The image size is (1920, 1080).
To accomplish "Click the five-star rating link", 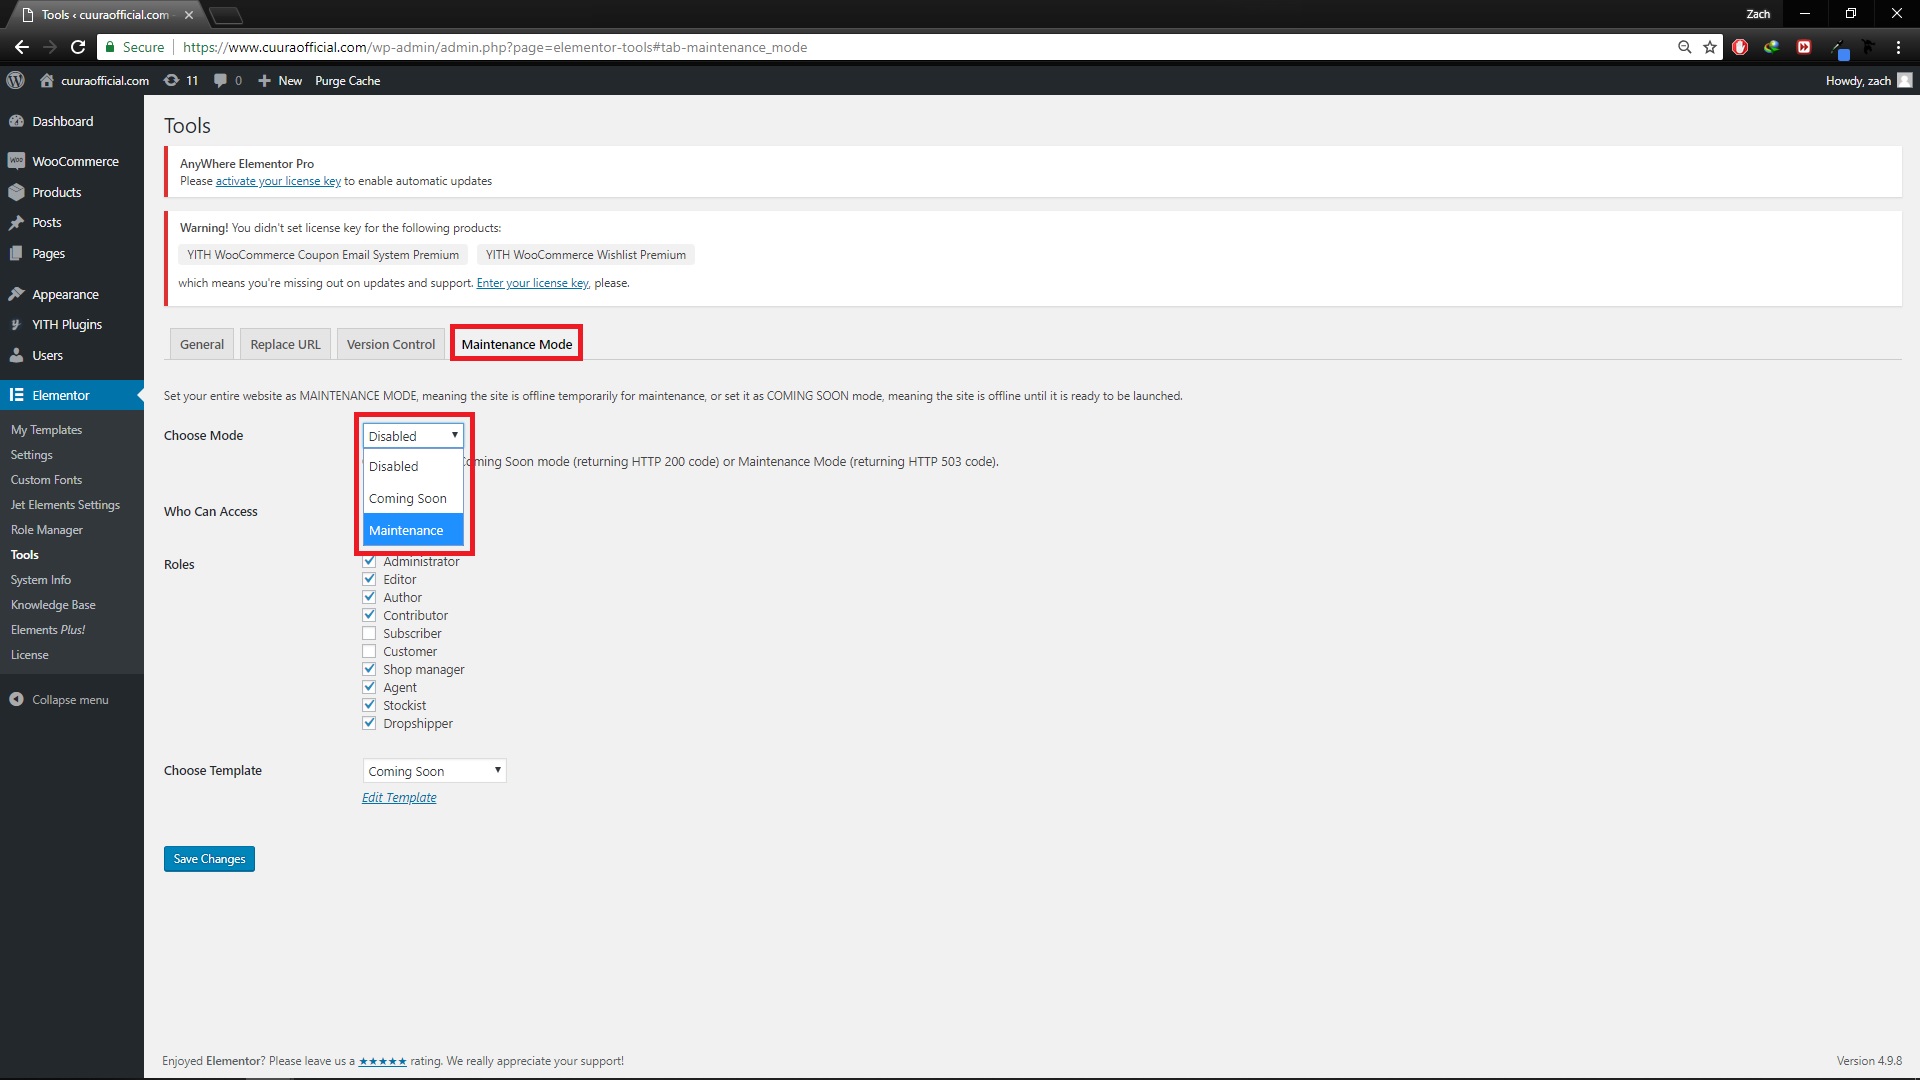I will (382, 1061).
